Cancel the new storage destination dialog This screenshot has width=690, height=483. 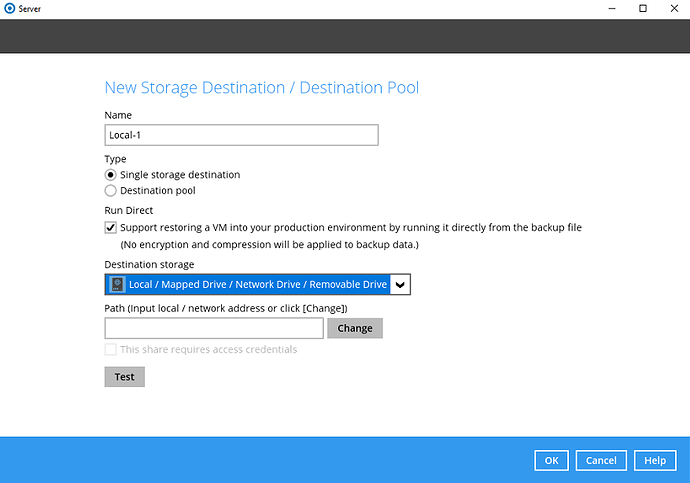click(601, 460)
